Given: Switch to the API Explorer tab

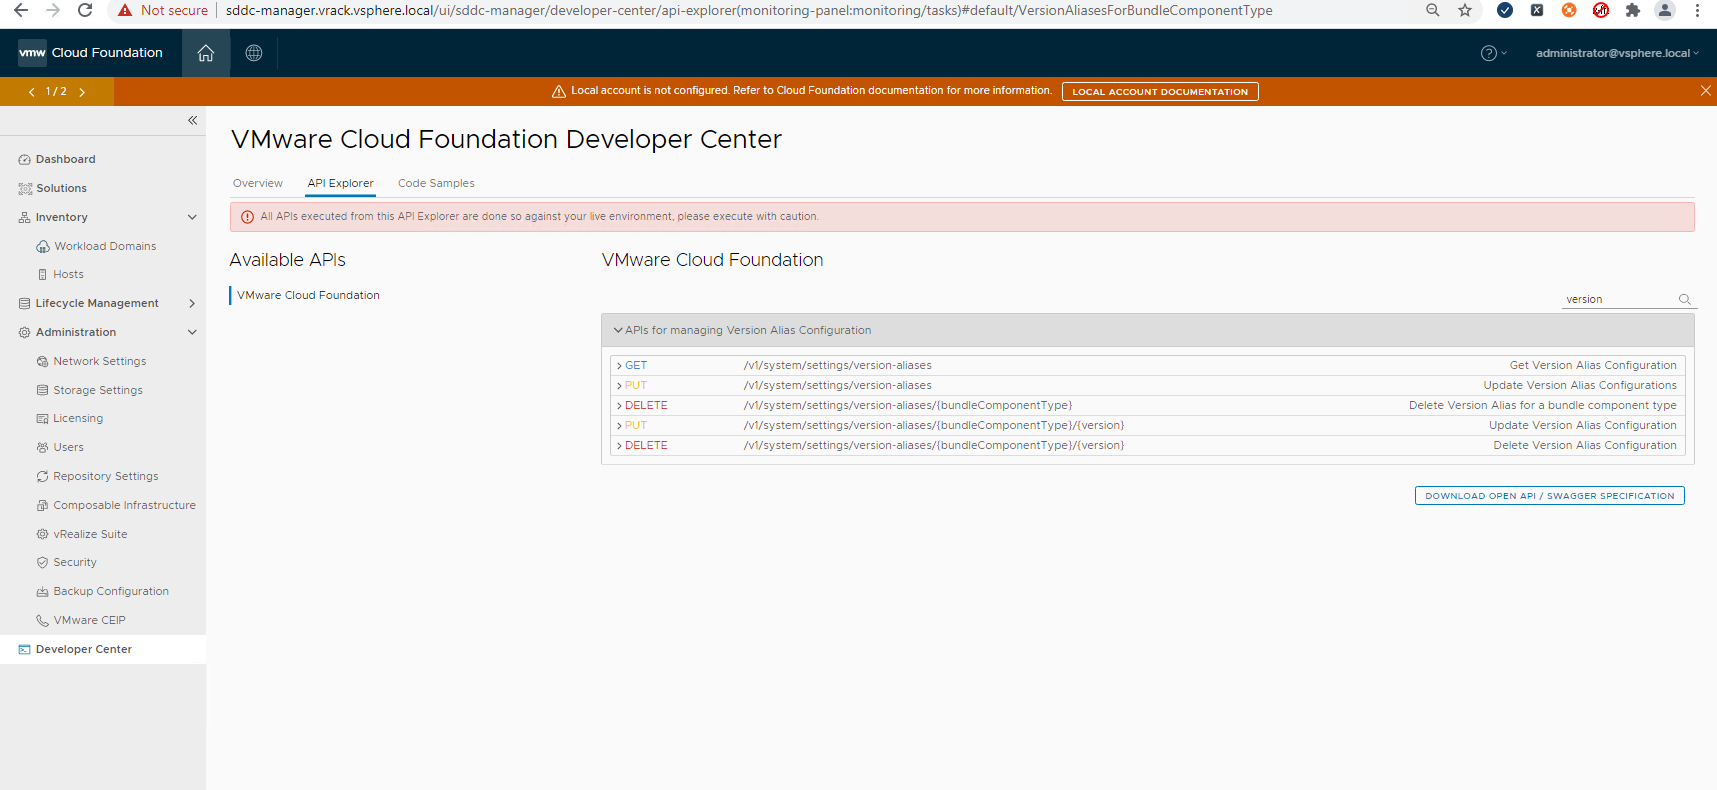Looking at the screenshot, I should coord(340,183).
